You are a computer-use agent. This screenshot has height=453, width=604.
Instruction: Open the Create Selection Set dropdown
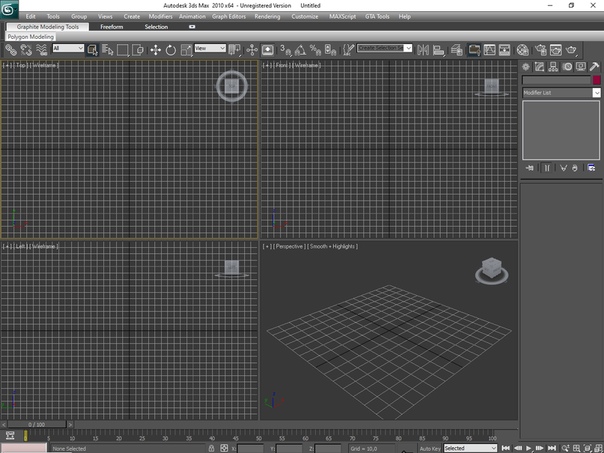coord(384,48)
